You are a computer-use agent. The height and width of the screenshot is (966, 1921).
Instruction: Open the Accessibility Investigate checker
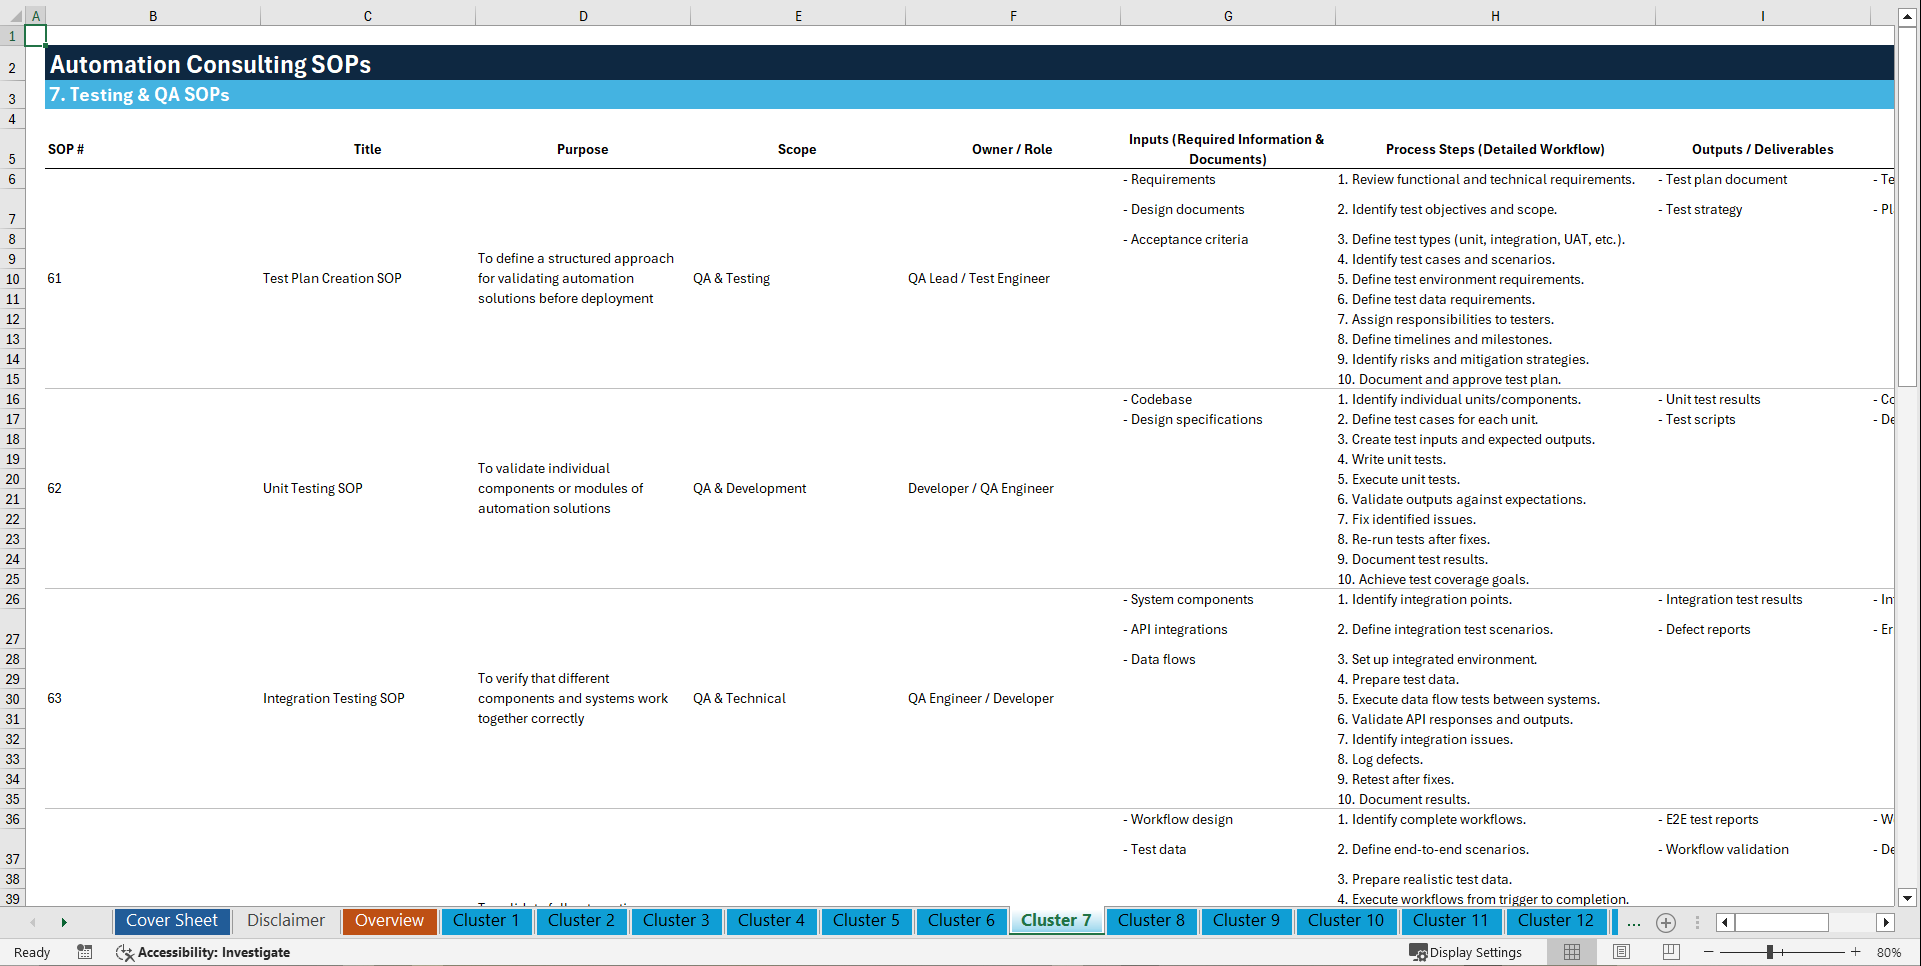(204, 952)
